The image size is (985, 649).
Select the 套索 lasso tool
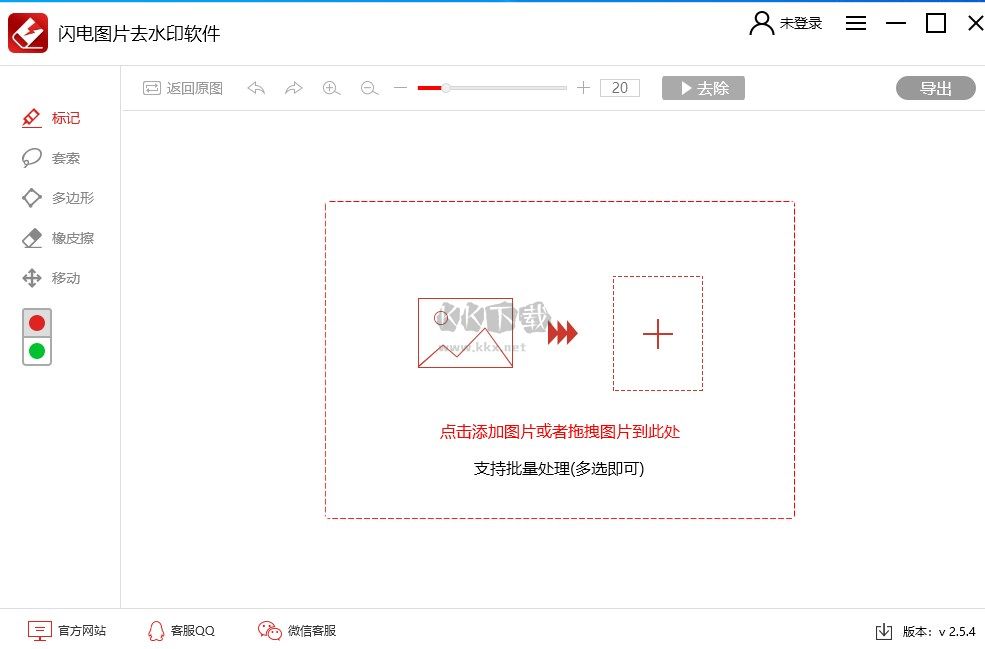point(61,158)
